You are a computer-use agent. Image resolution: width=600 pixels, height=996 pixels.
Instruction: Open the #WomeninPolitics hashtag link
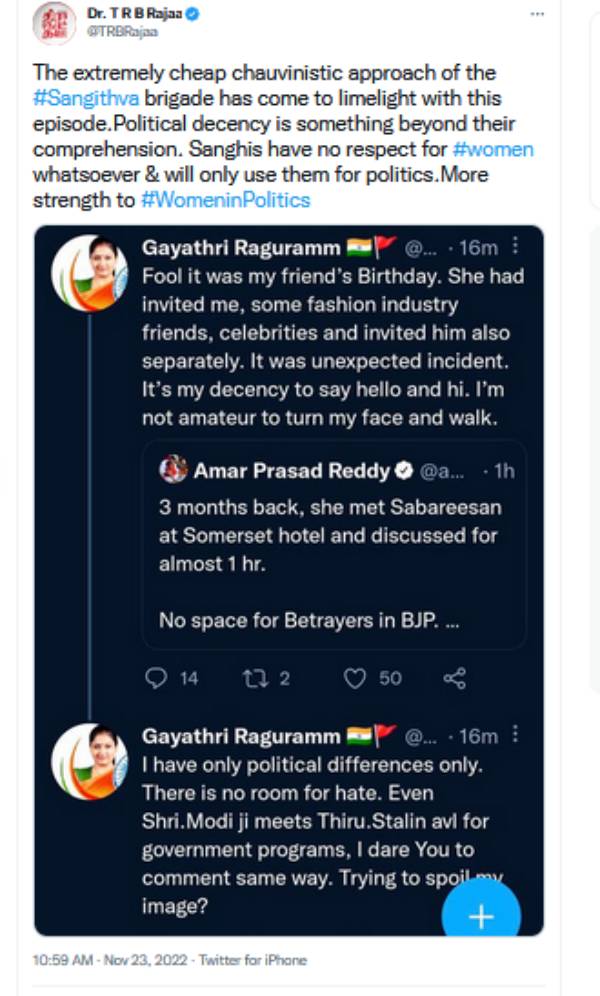[x=225, y=200]
